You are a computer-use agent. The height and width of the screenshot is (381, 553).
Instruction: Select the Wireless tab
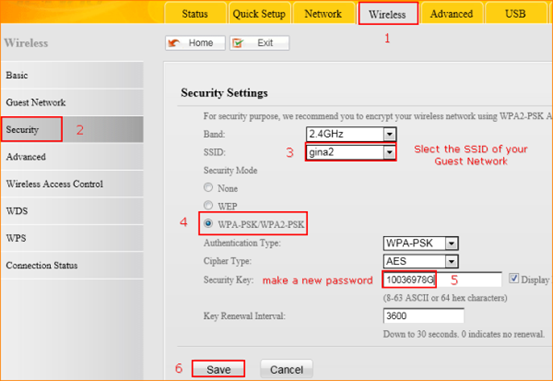388,13
